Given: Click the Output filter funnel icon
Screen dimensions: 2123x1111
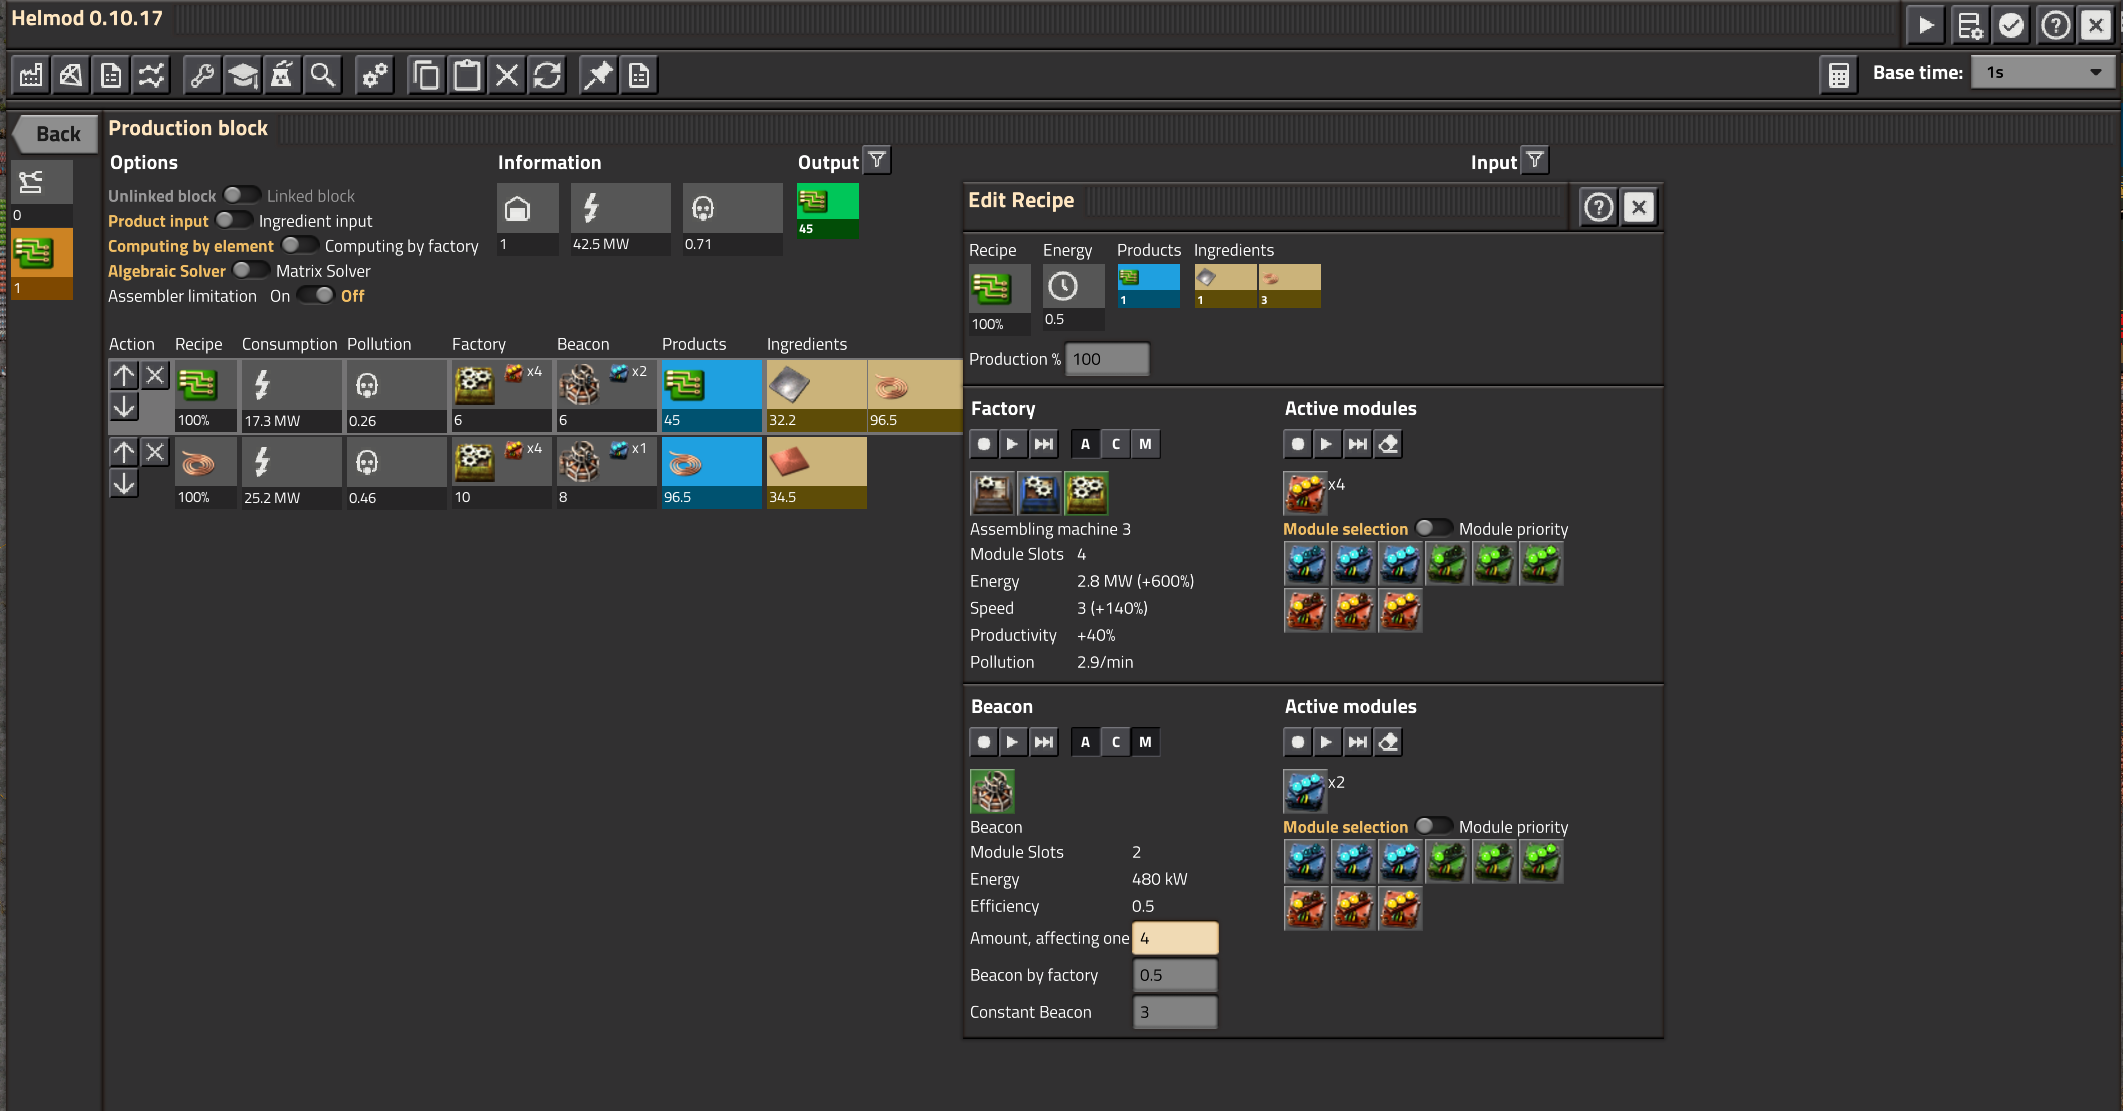Looking at the screenshot, I should tap(877, 160).
